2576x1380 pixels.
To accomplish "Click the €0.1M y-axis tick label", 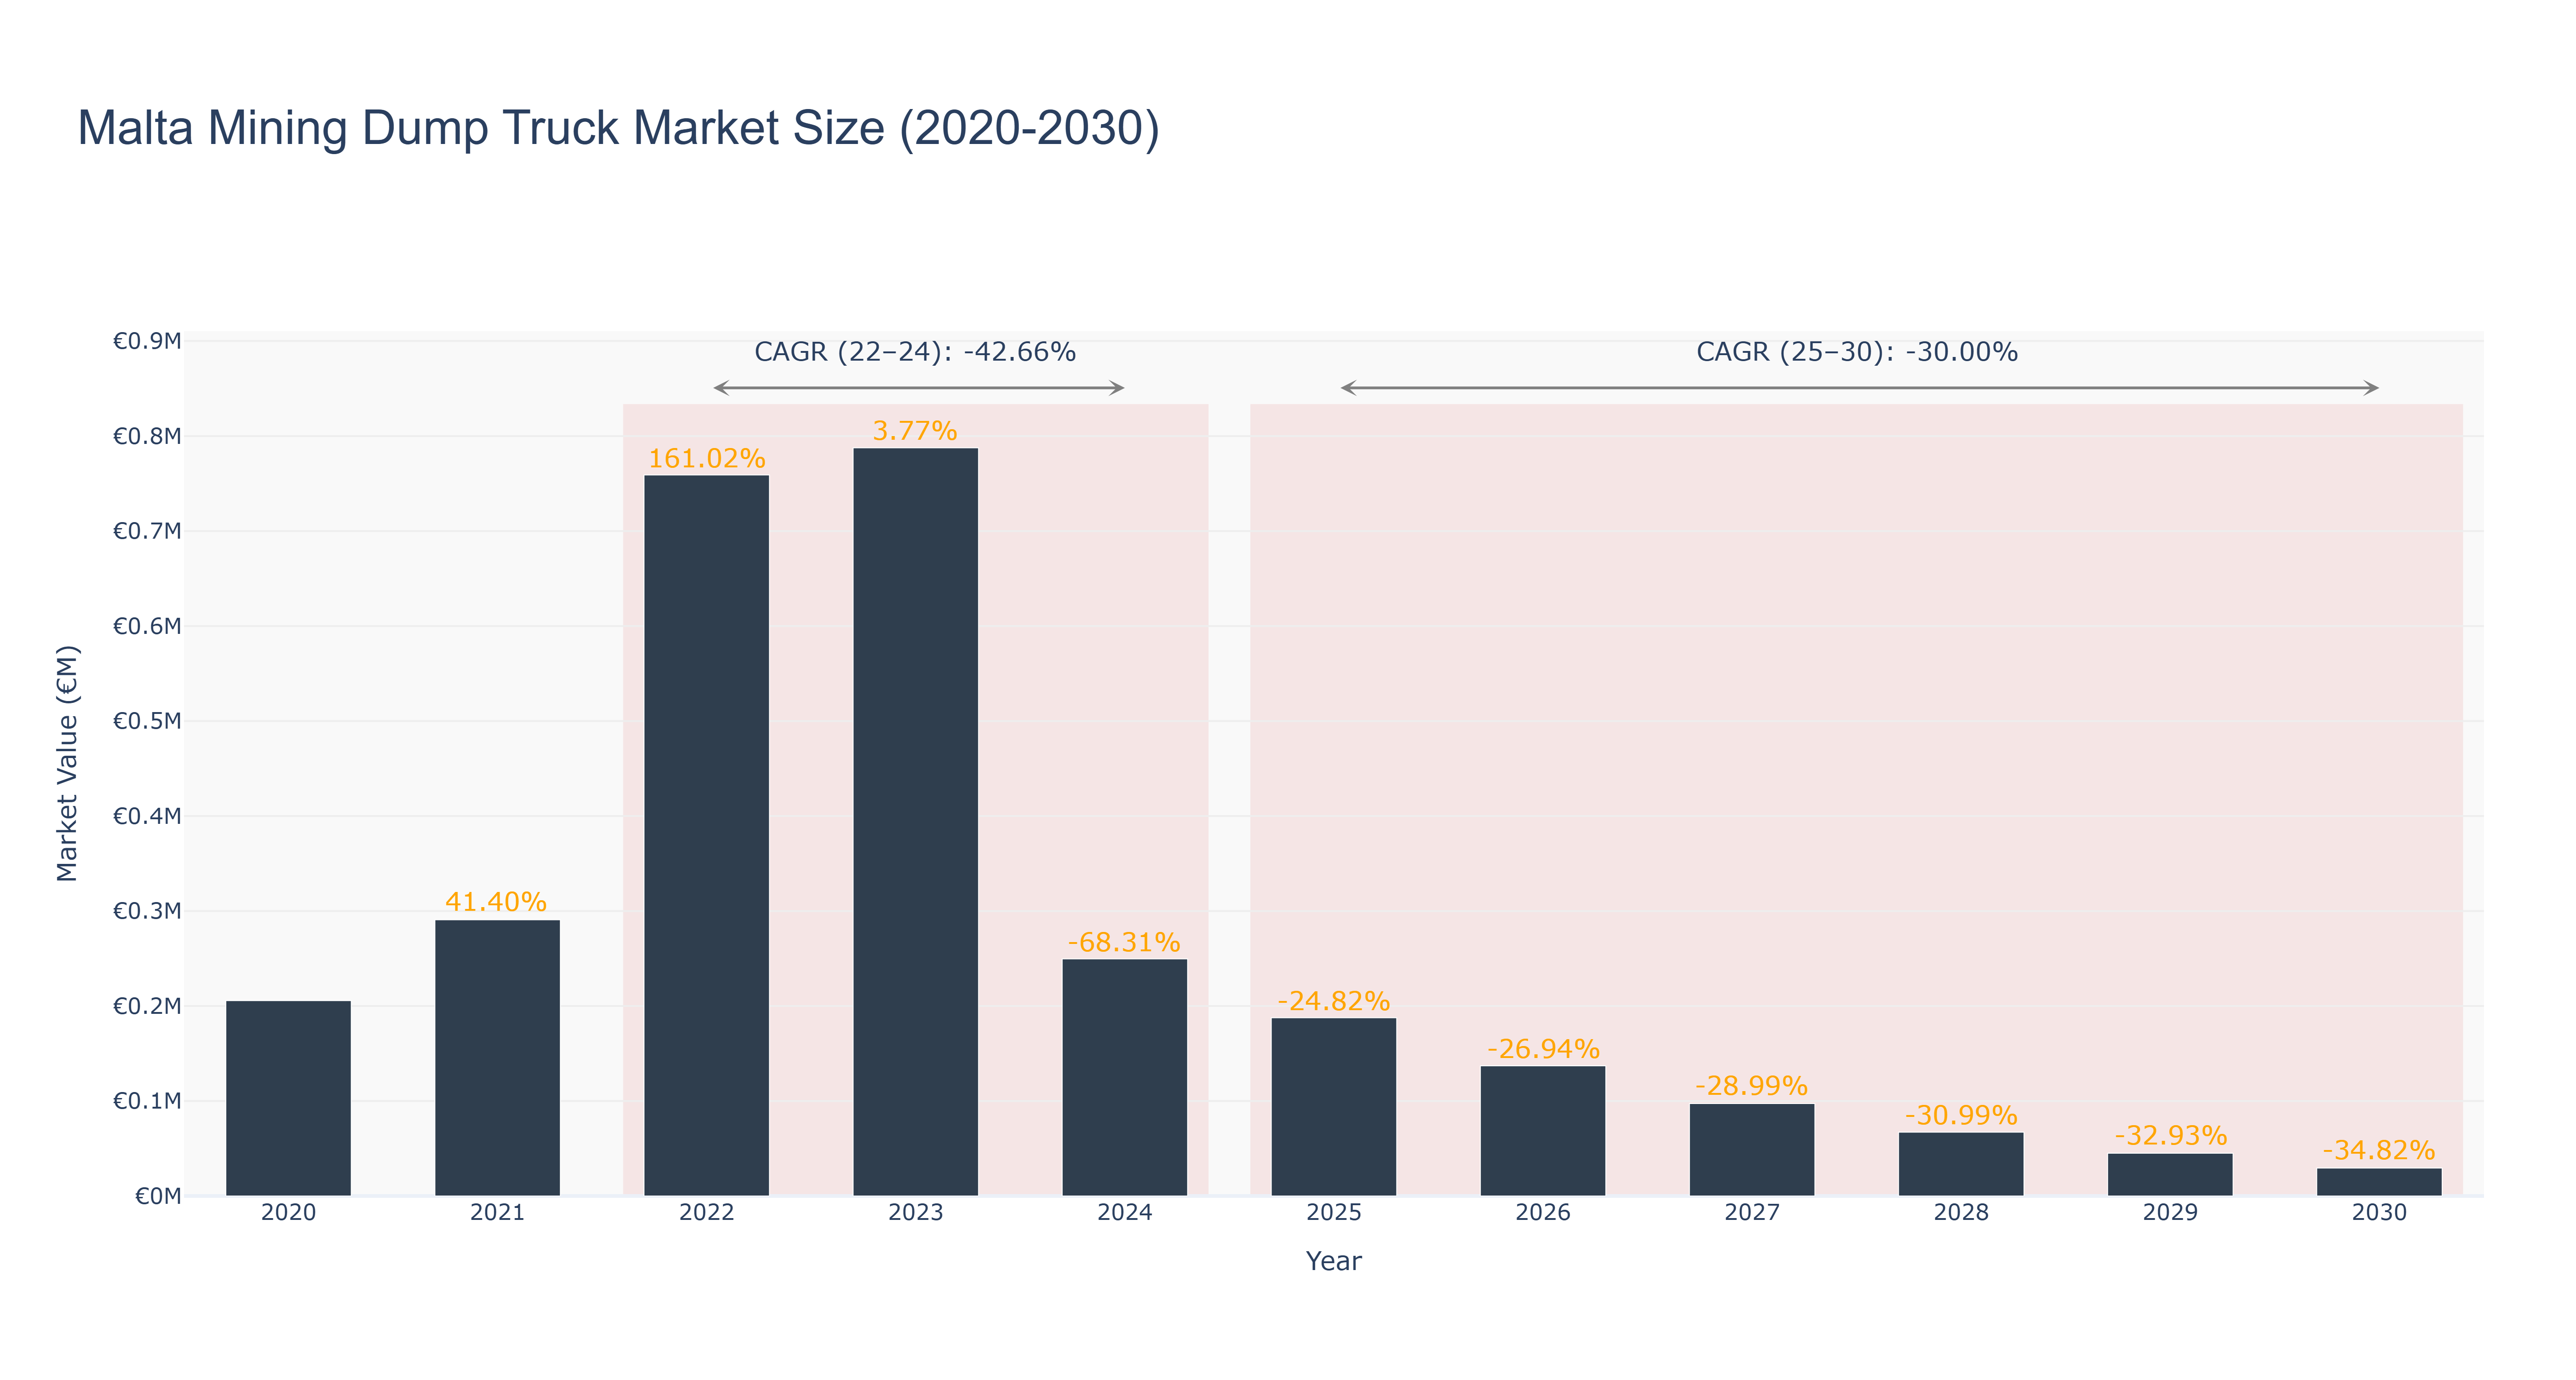I will point(147,1101).
